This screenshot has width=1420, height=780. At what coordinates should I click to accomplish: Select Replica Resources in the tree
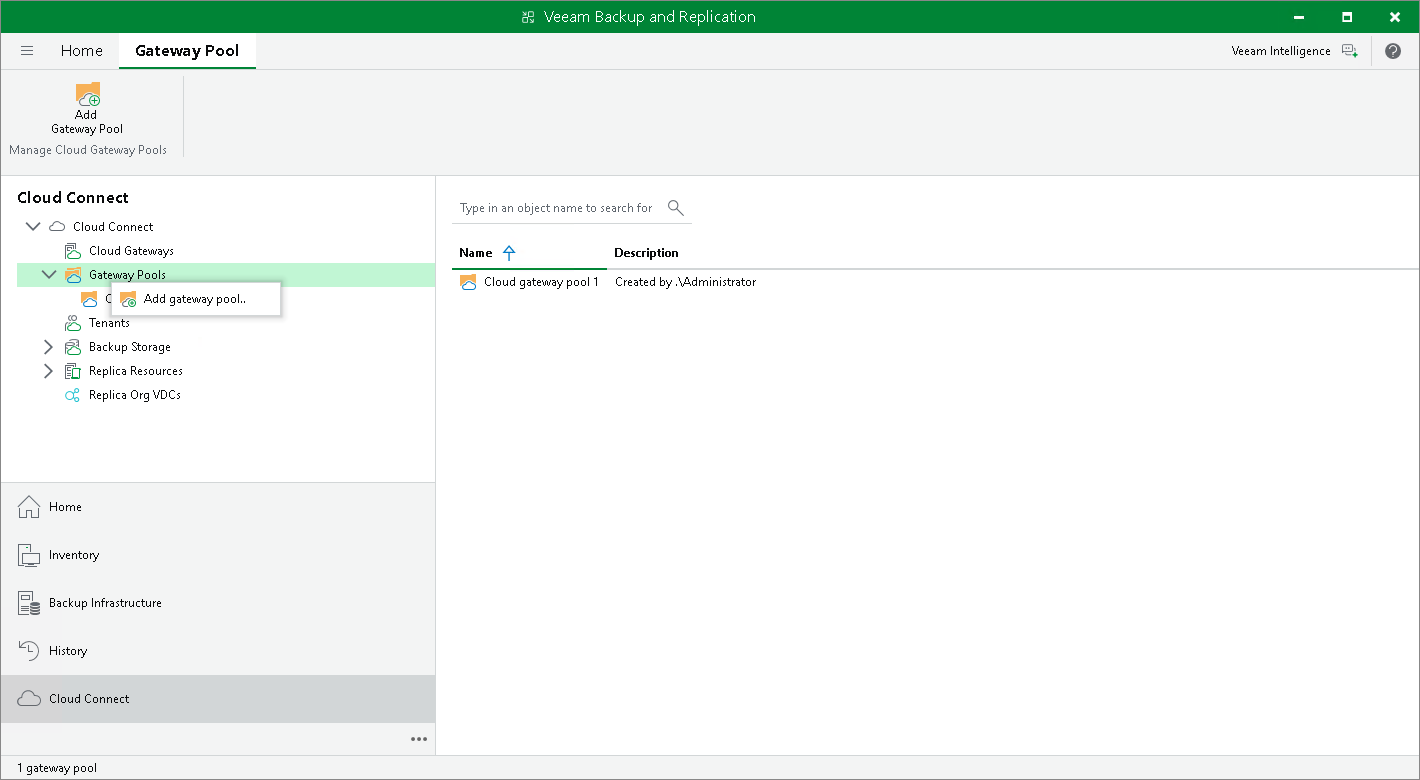click(136, 371)
